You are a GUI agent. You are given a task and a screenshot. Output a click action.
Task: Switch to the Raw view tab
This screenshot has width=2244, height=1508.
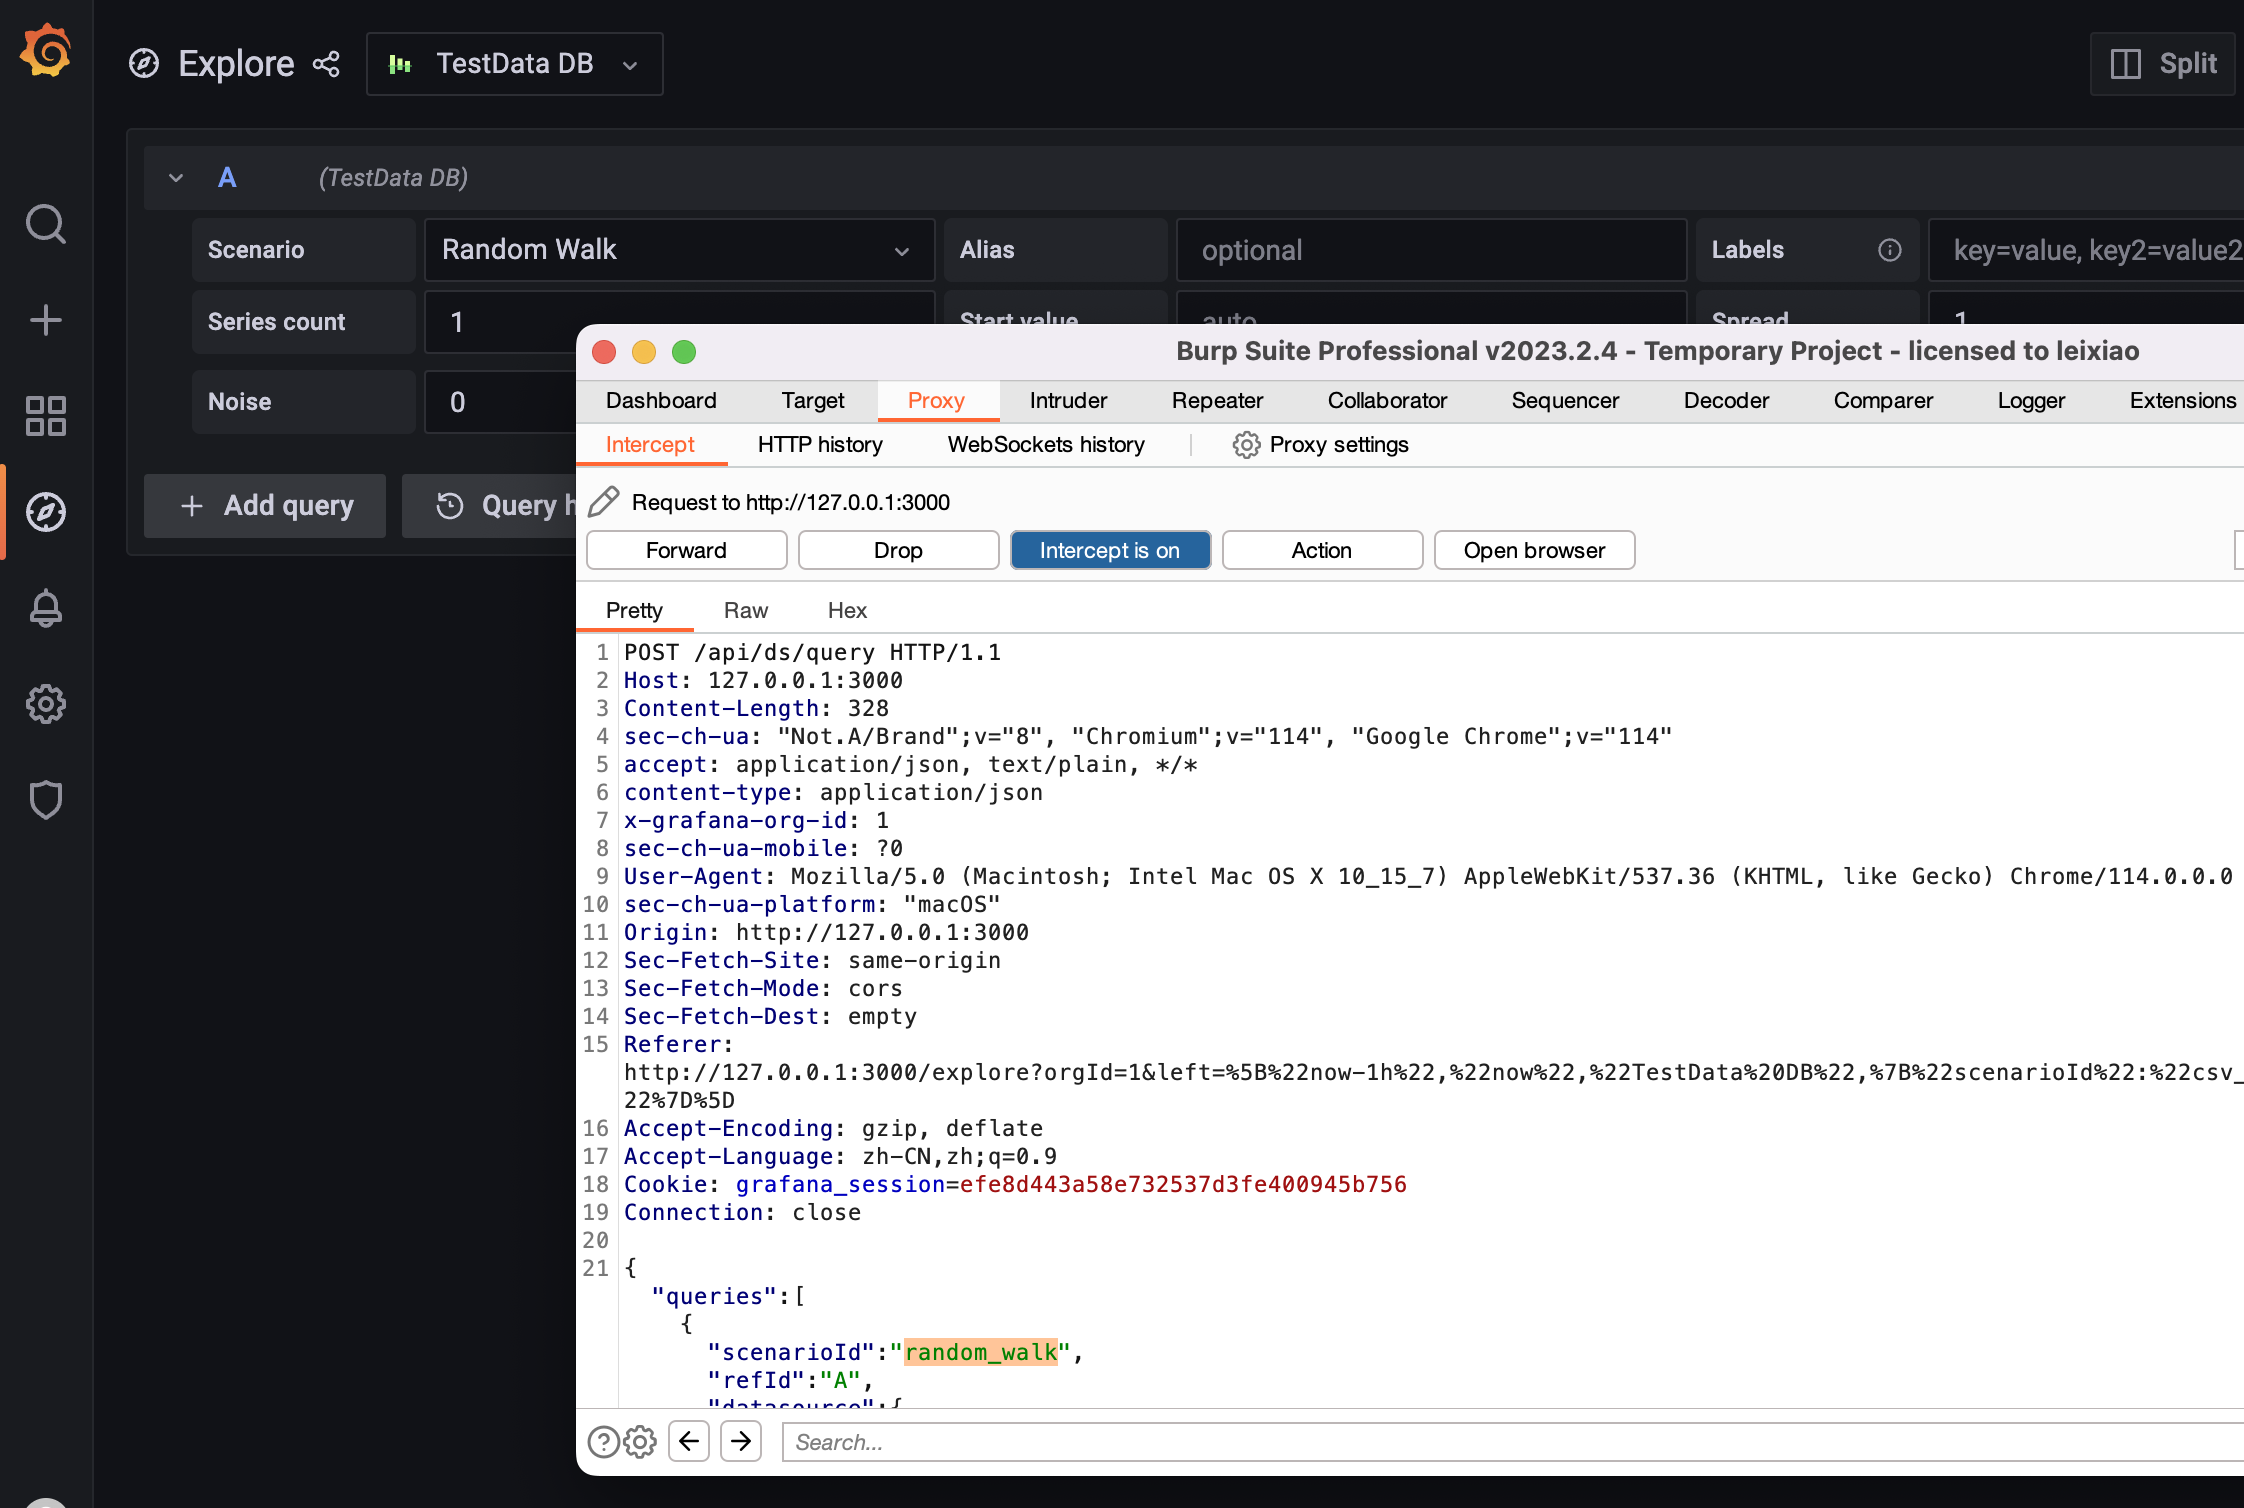point(745,610)
